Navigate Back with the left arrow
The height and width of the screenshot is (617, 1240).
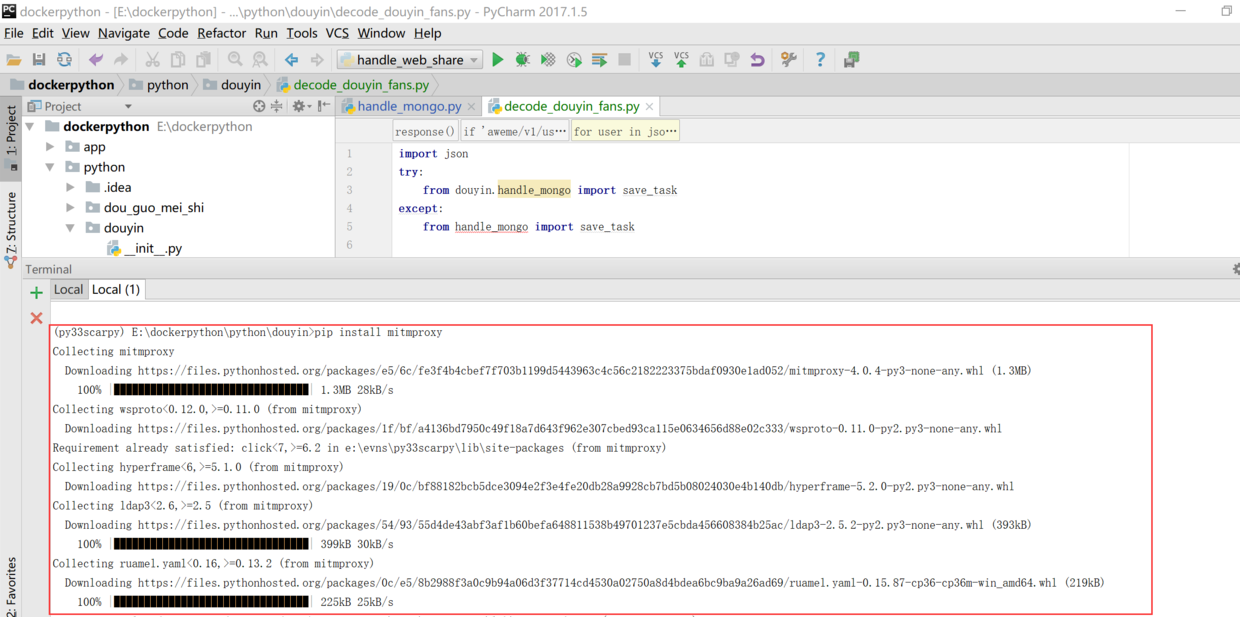291,60
